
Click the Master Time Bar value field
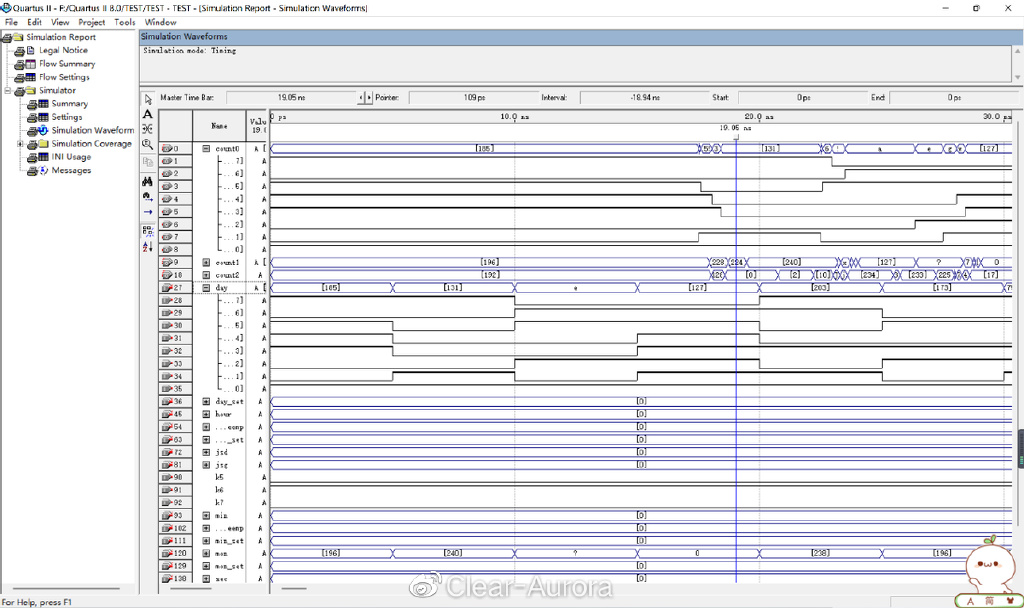292,97
